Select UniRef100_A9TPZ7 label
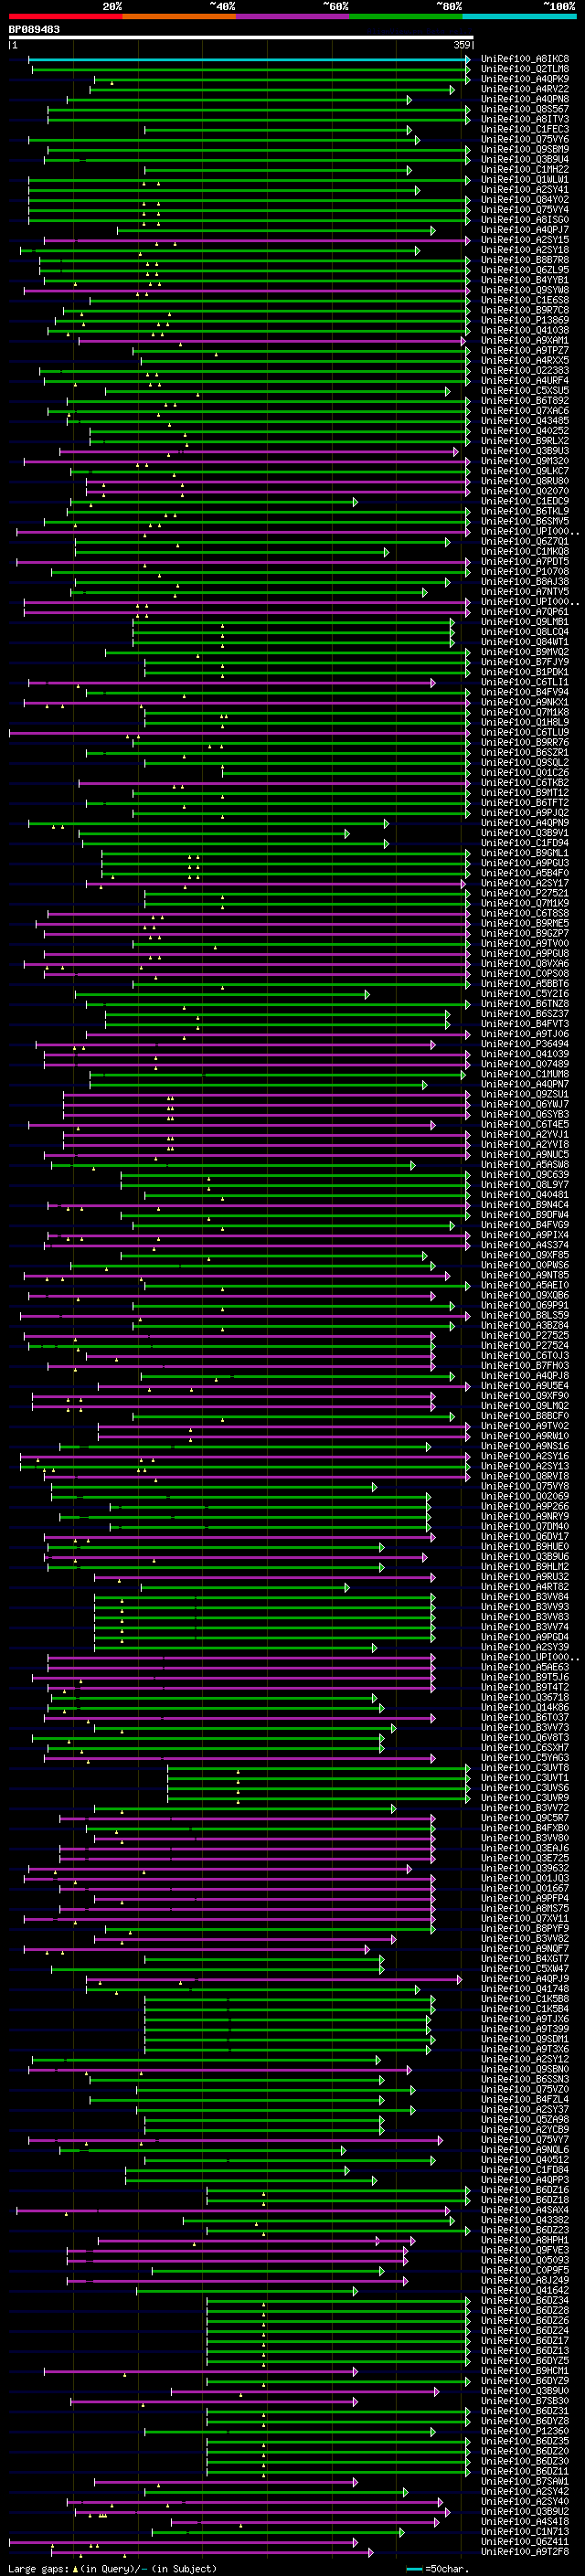585x2576 pixels. coord(525,351)
